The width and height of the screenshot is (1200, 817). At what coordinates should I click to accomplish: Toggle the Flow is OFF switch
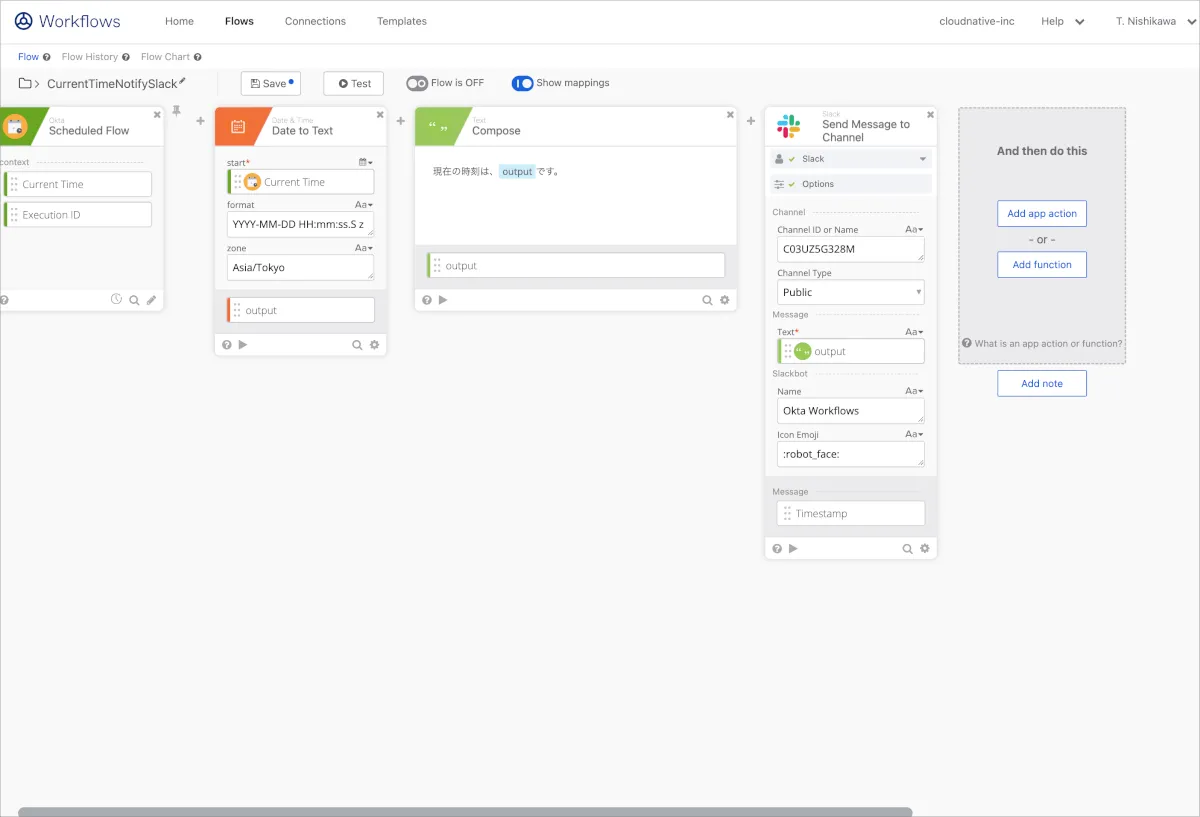pos(417,83)
